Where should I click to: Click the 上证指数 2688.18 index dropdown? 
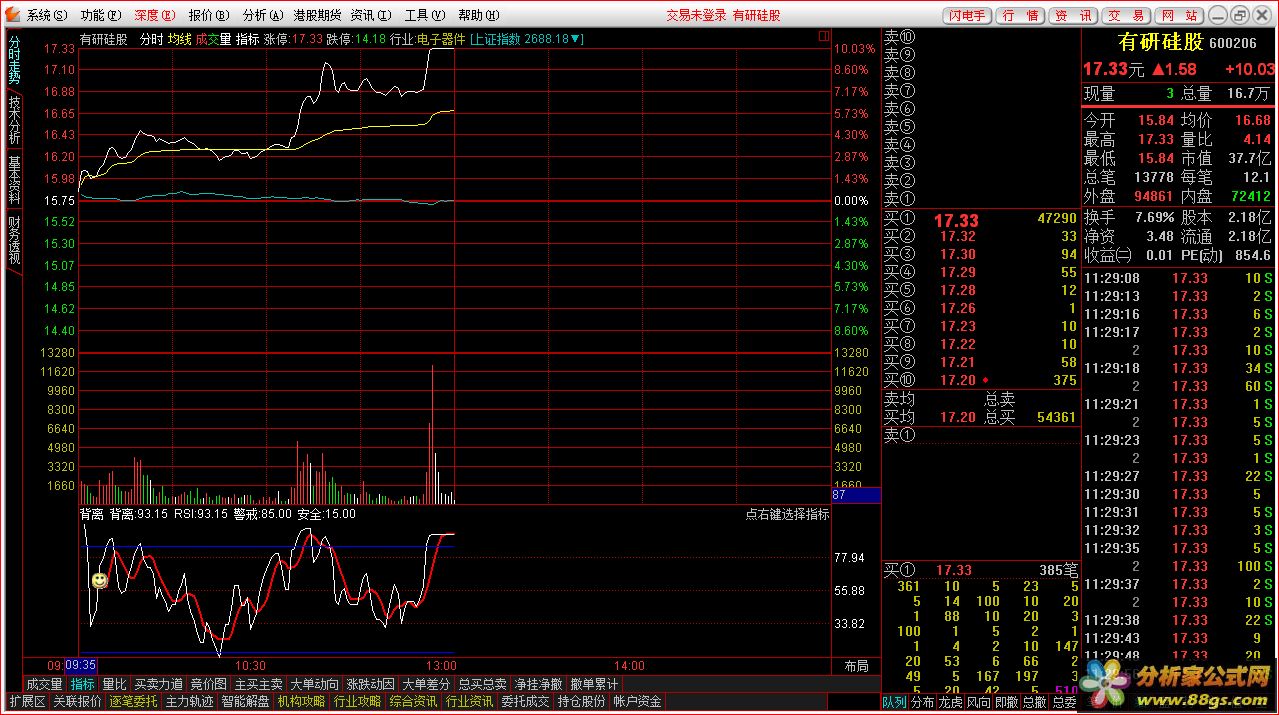click(x=527, y=39)
